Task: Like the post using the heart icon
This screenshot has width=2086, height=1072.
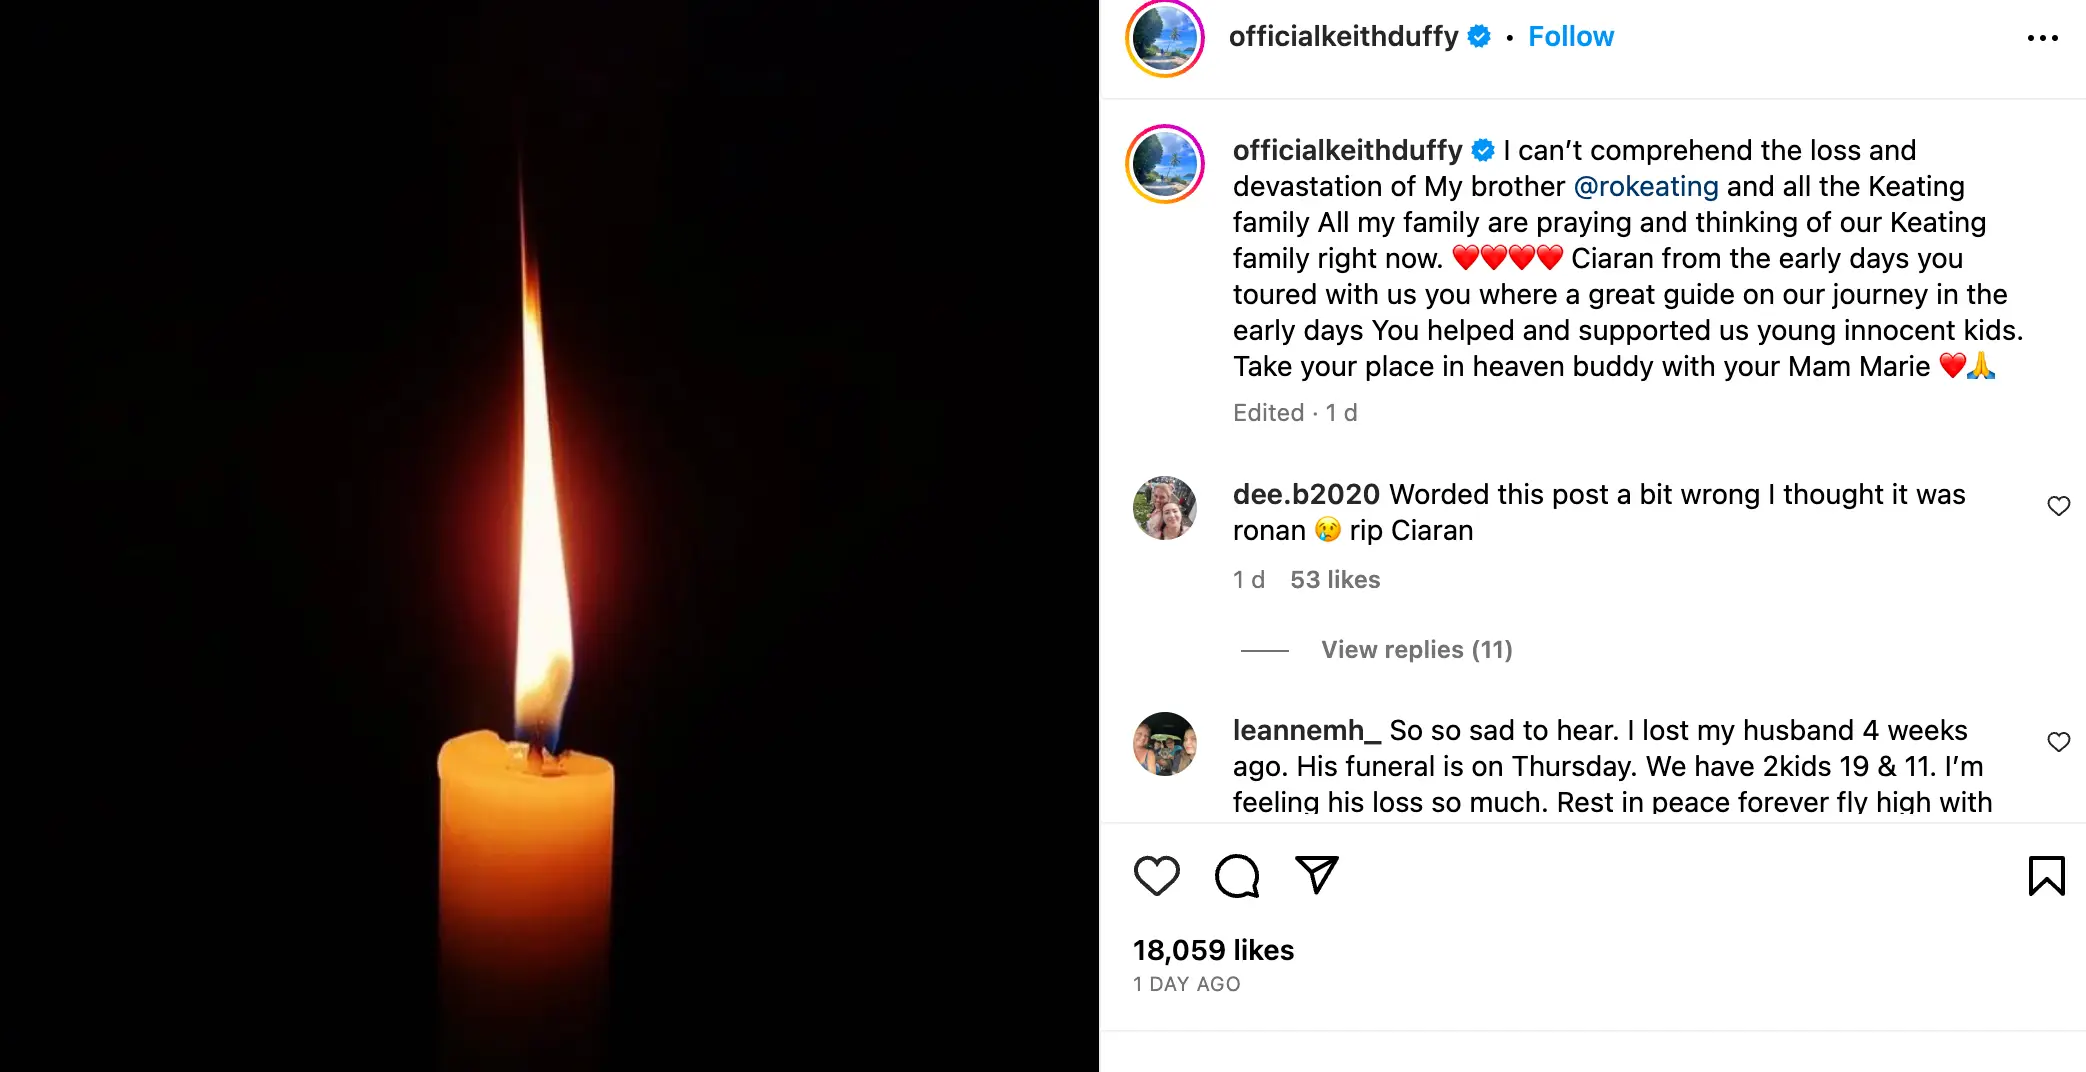Action: point(1157,875)
